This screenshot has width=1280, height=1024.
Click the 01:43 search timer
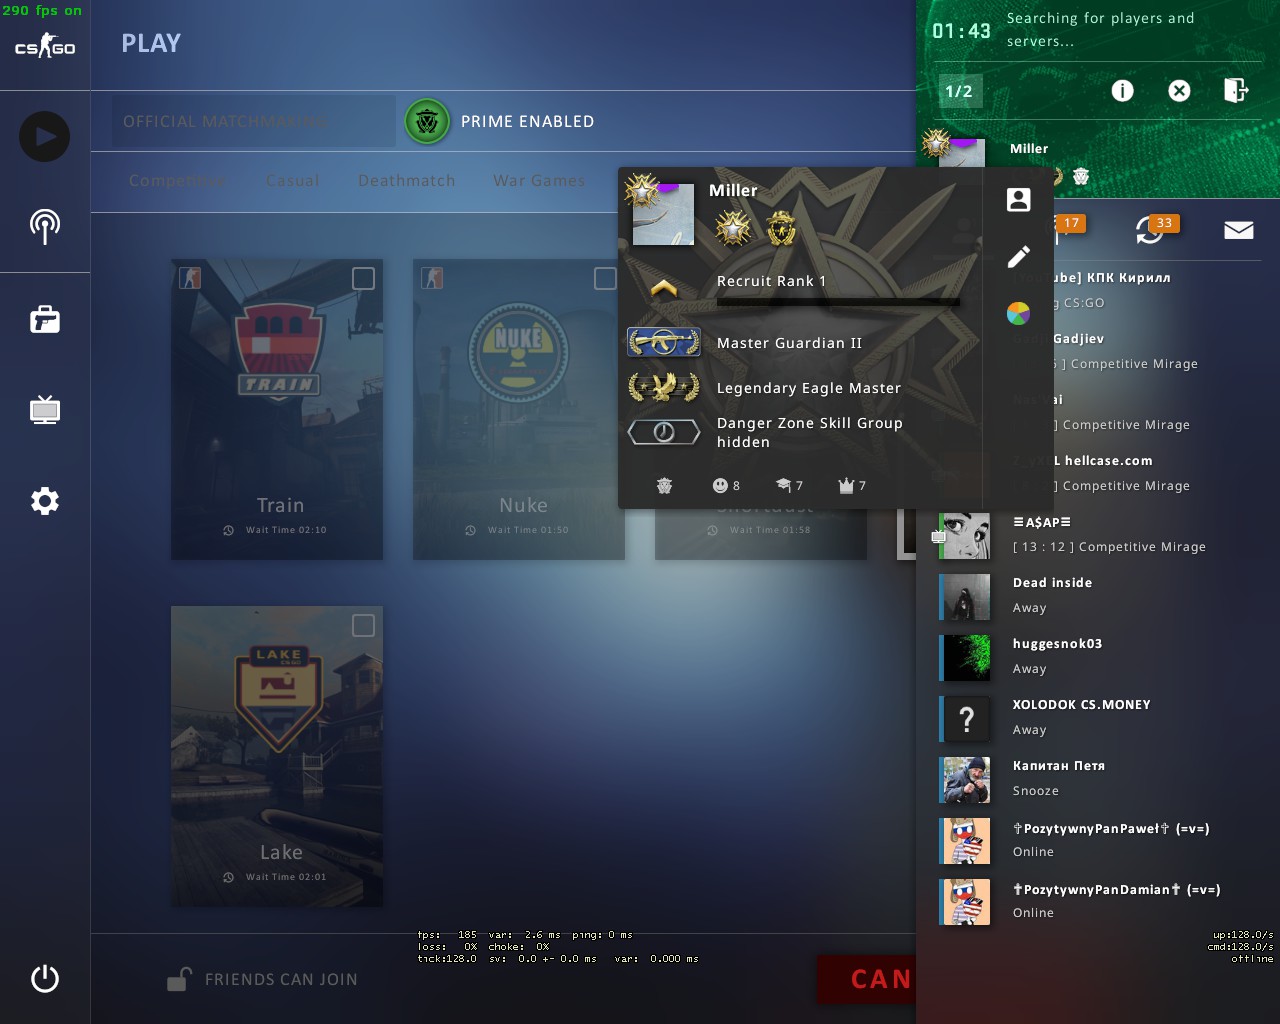[961, 31]
